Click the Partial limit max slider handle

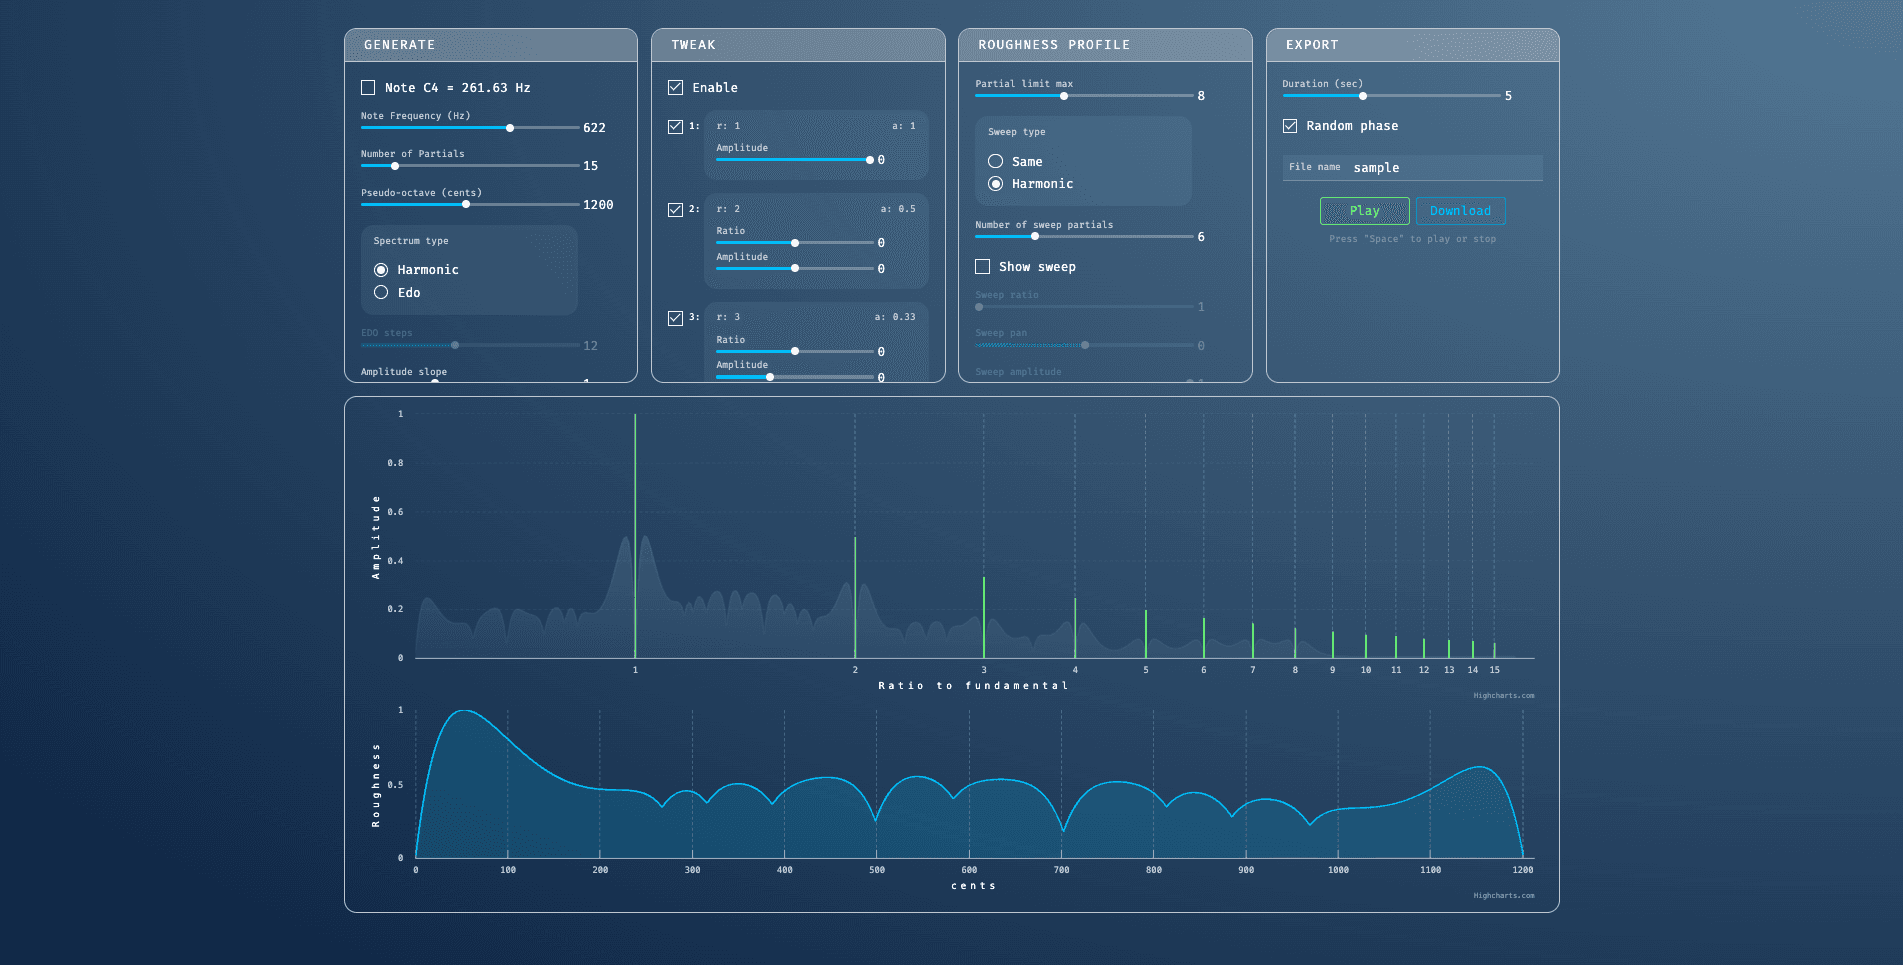click(1064, 96)
